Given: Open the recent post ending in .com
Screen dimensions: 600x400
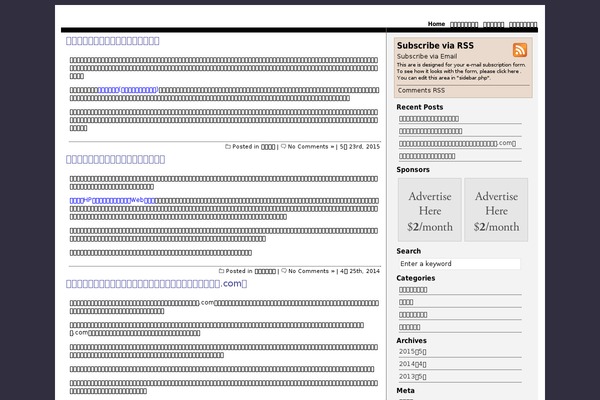Looking at the screenshot, I should [x=457, y=144].
